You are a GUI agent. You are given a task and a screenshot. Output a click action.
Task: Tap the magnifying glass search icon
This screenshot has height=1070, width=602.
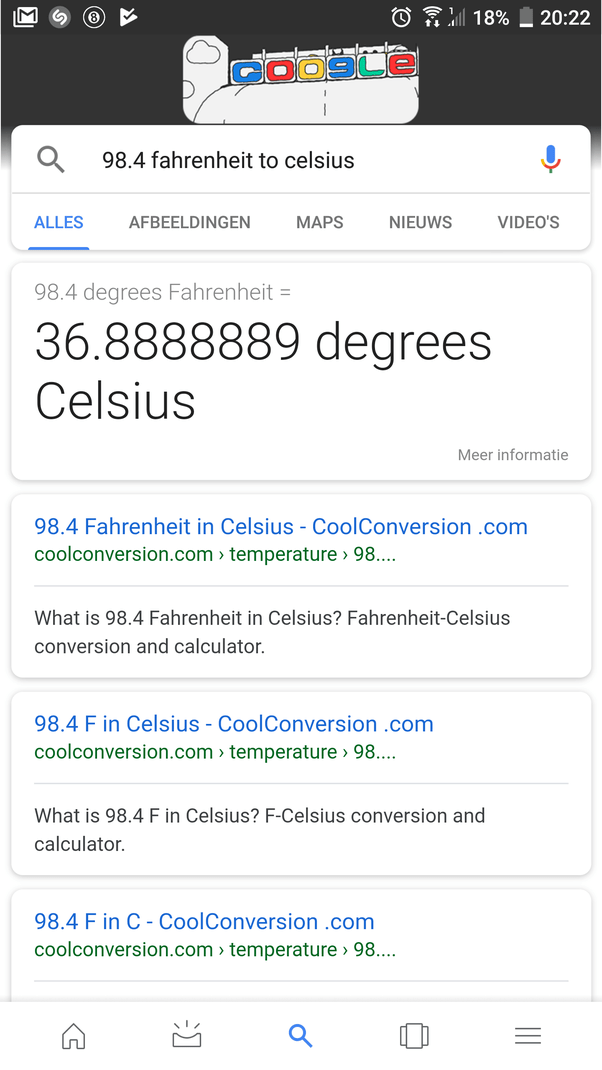click(50, 160)
